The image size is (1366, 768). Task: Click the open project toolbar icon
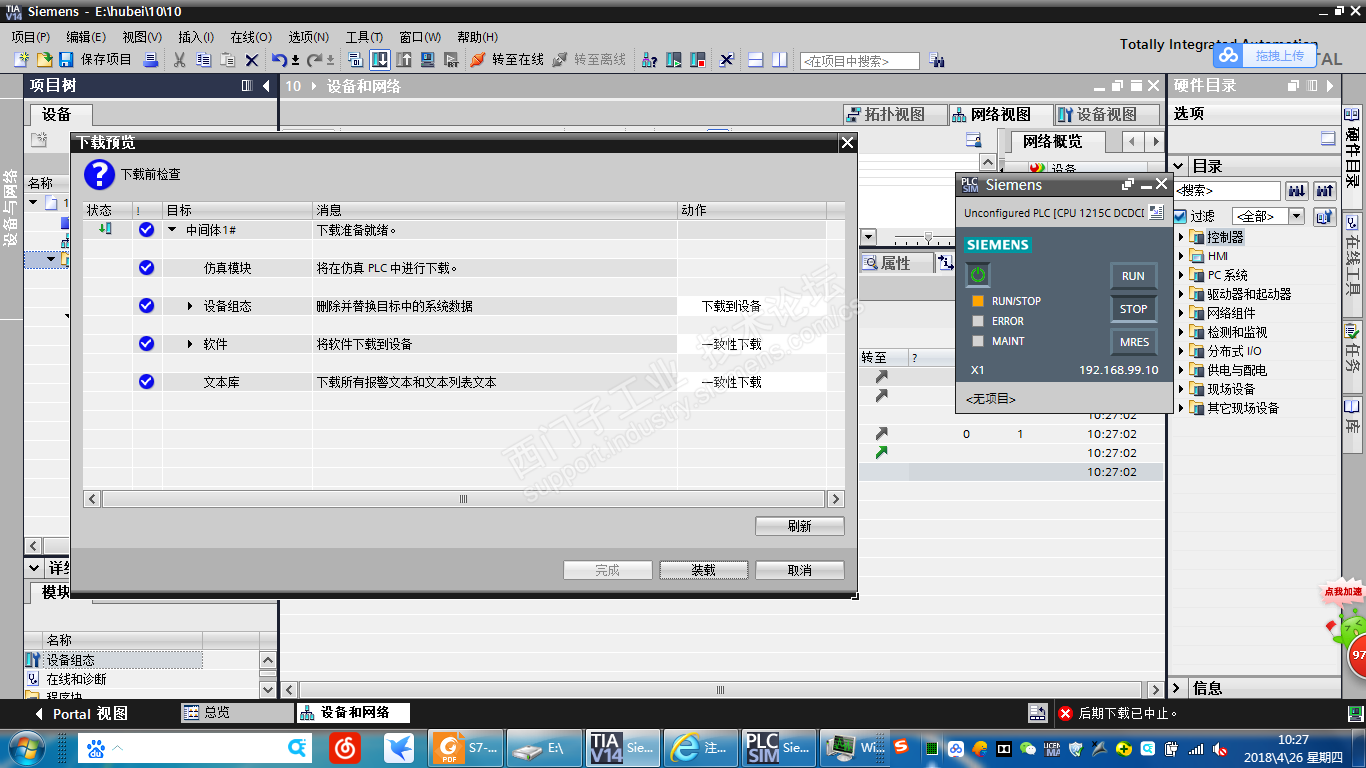[x=43, y=60]
